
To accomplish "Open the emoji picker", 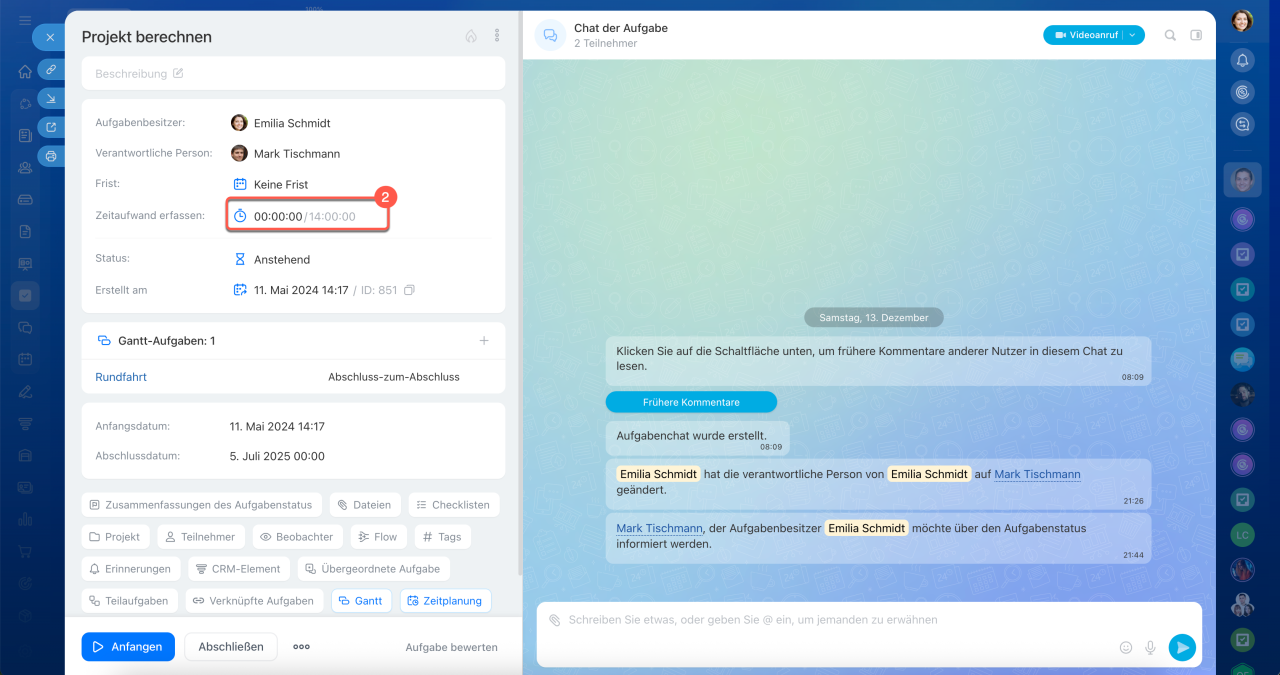I will pyautogui.click(x=1126, y=648).
